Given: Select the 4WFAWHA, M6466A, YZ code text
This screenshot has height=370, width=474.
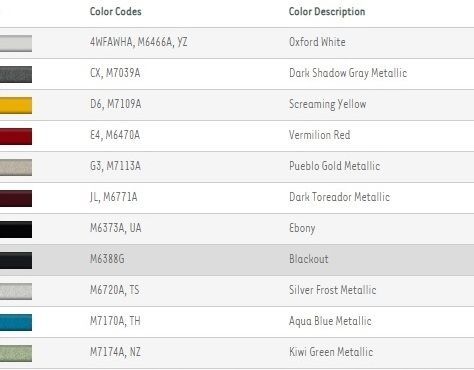Looking at the screenshot, I should (x=139, y=42).
